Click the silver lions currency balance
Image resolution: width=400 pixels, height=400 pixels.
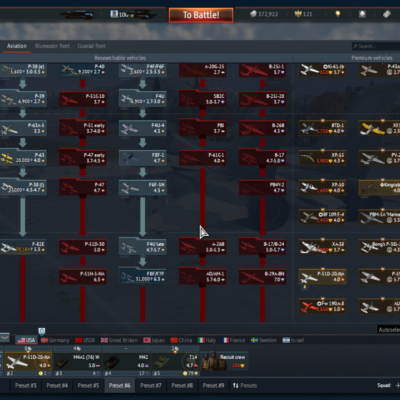pyautogui.click(x=264, y=14)
